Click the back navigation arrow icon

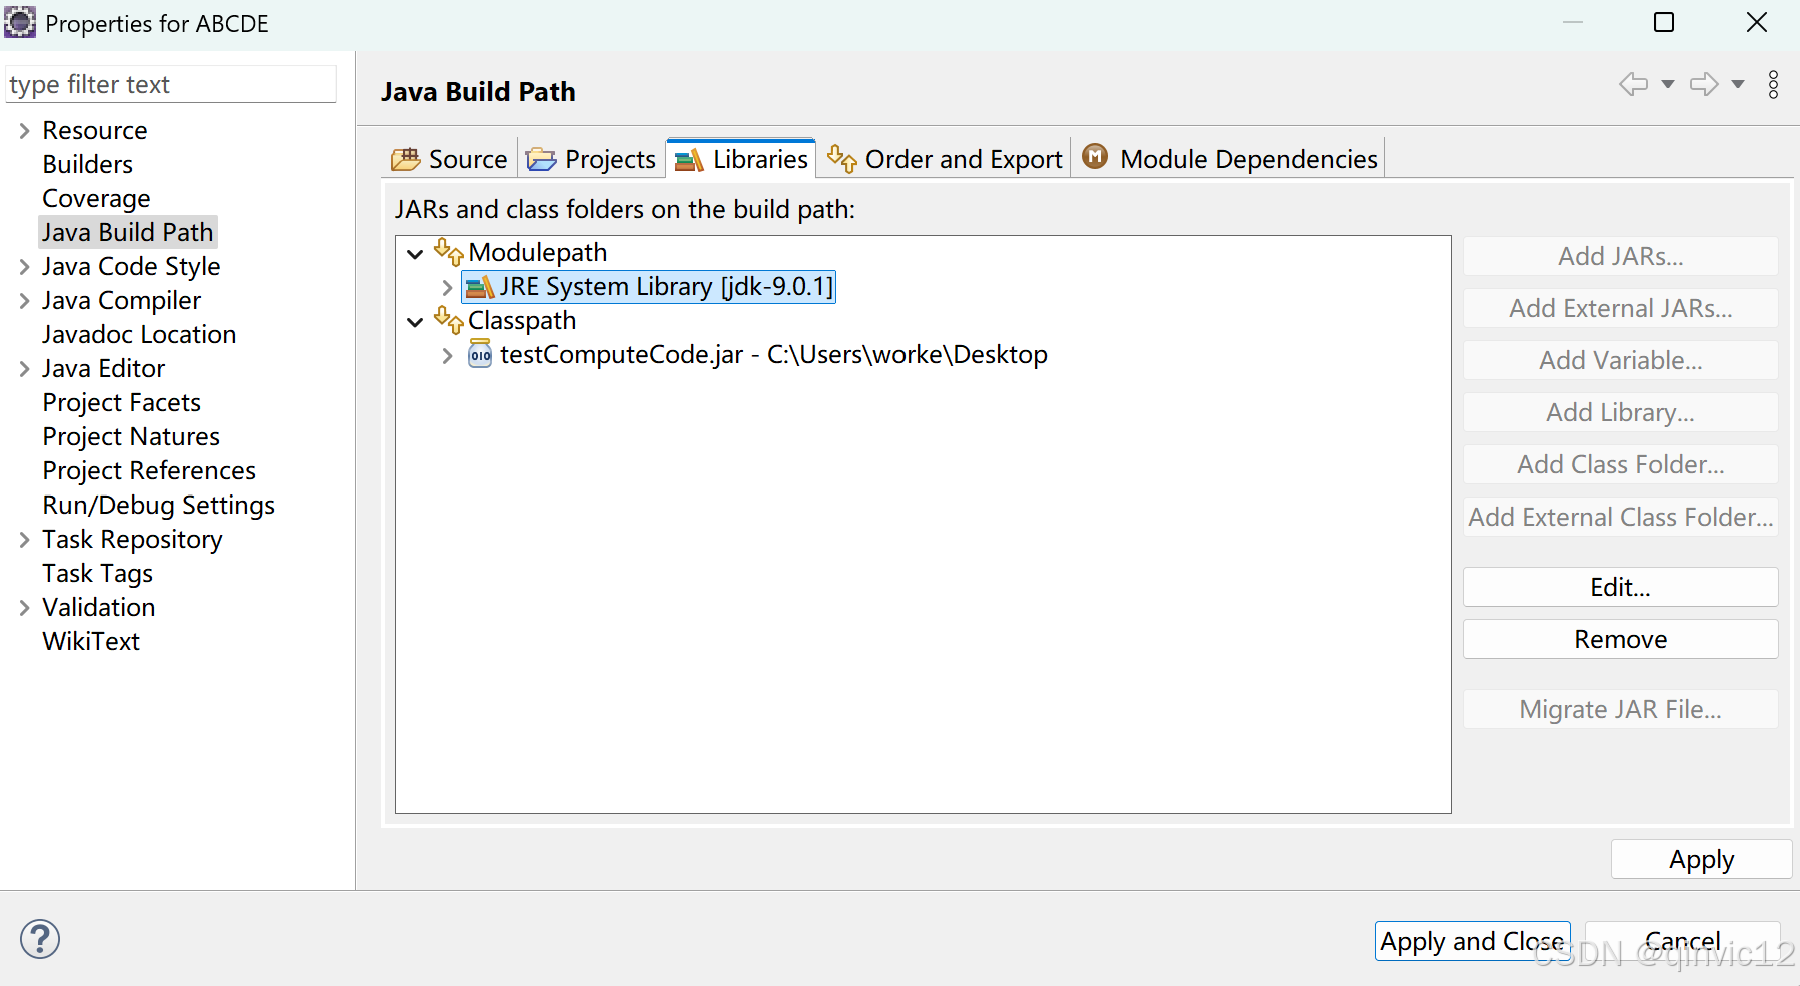tap(1634, 84)
